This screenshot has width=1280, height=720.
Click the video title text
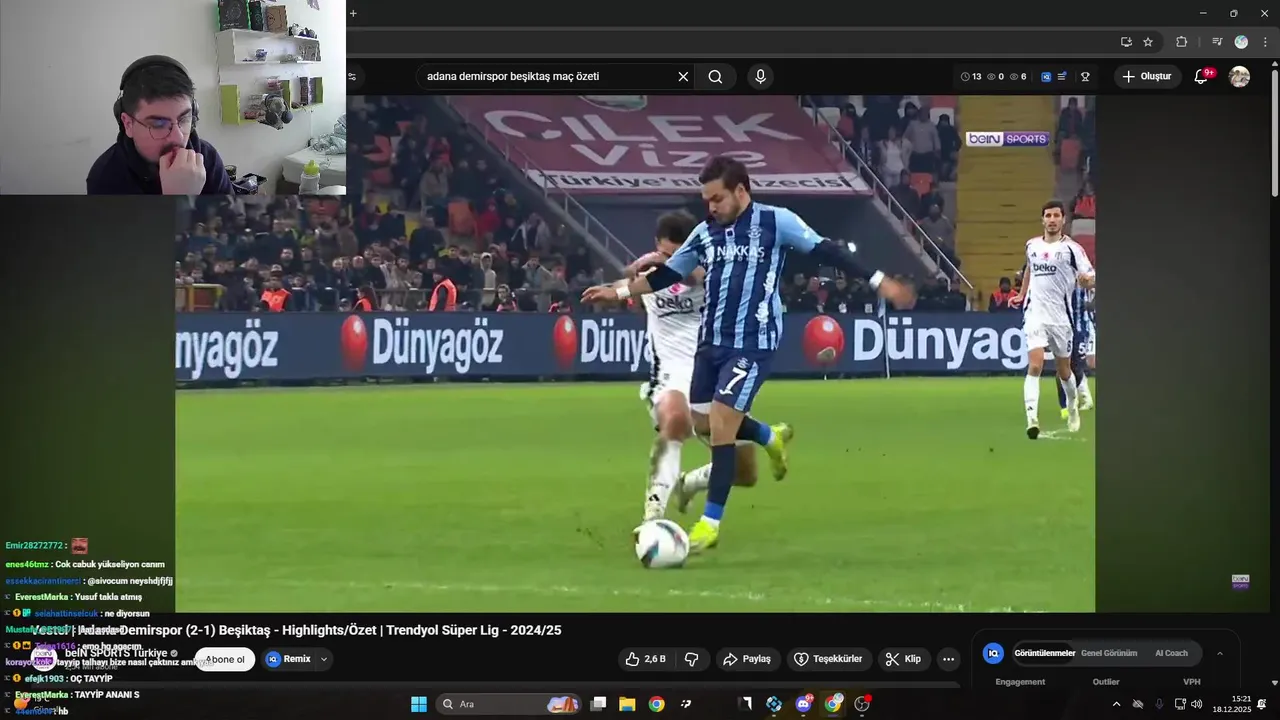click(x=296, y=630)
